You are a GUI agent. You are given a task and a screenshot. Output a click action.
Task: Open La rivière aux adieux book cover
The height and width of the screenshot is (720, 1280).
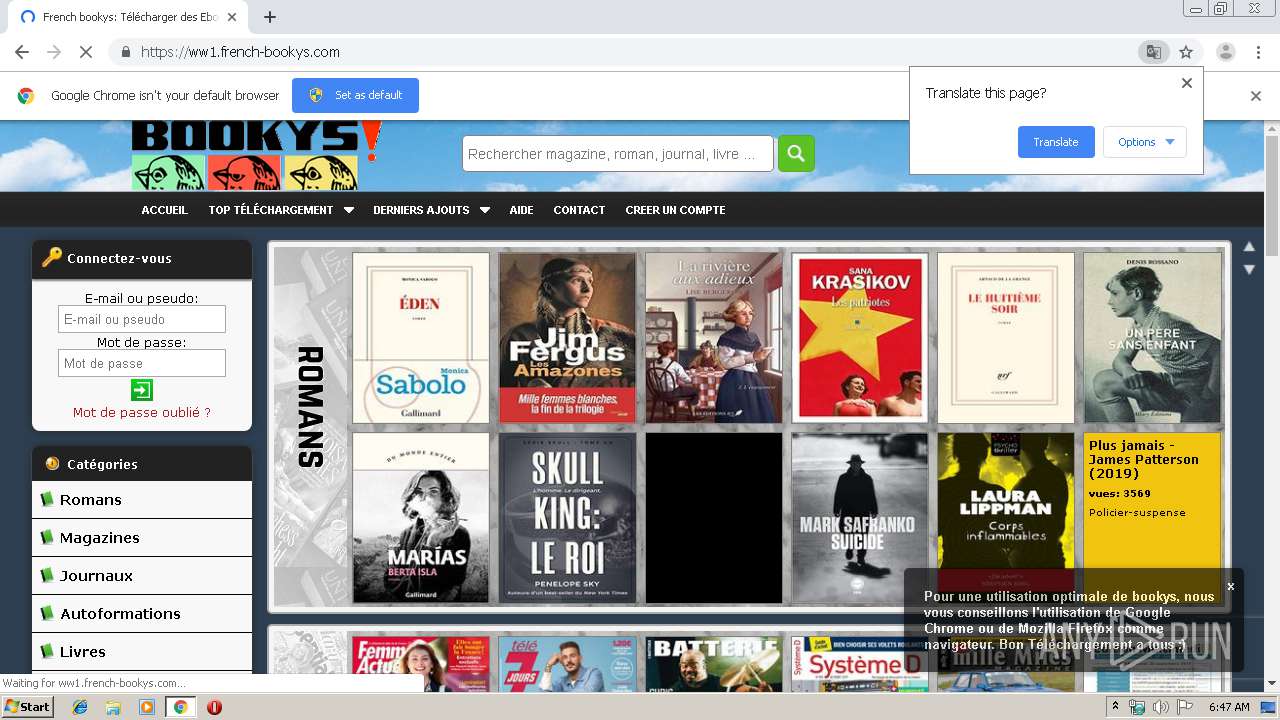coord(713,338)
